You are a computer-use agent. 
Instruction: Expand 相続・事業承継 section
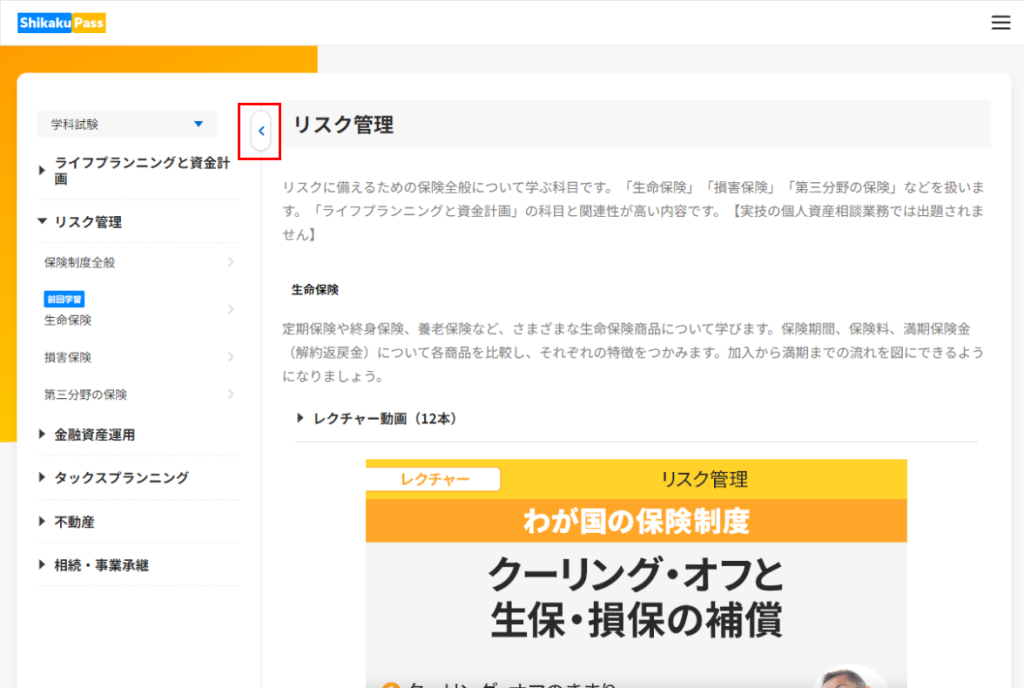tap(138, 565)
